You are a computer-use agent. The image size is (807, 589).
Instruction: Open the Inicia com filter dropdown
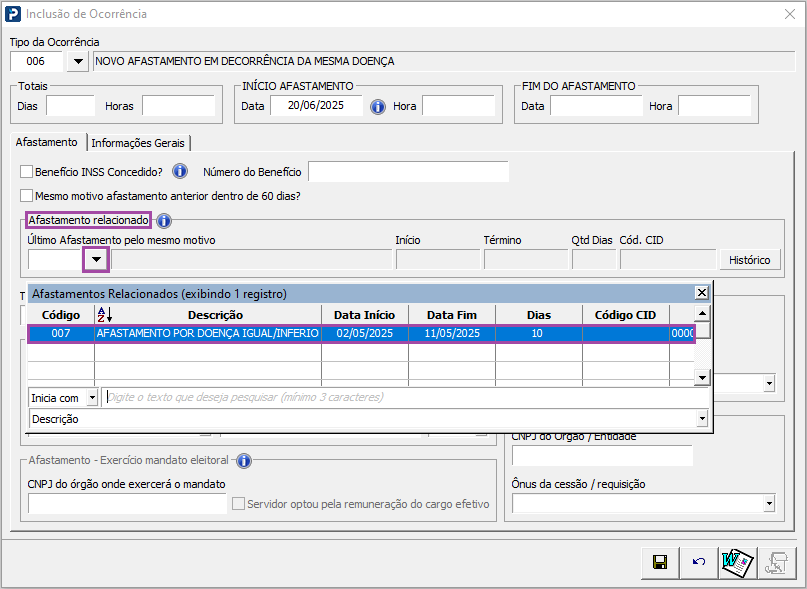click(x=93, y=398)
